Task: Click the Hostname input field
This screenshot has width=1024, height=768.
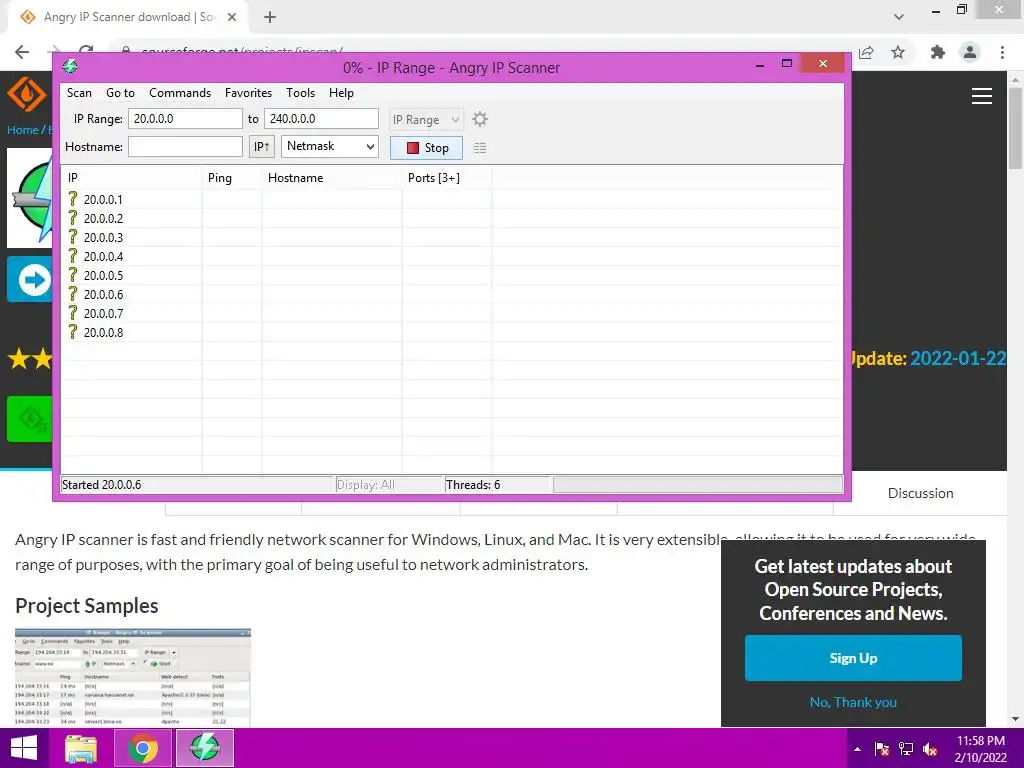Action: 185,147
